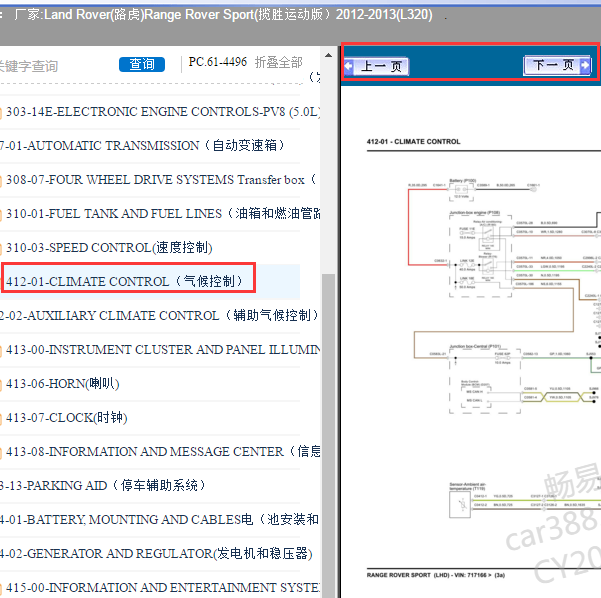Click the folder icon beside 413-07 Clock

tap(0, 419)
